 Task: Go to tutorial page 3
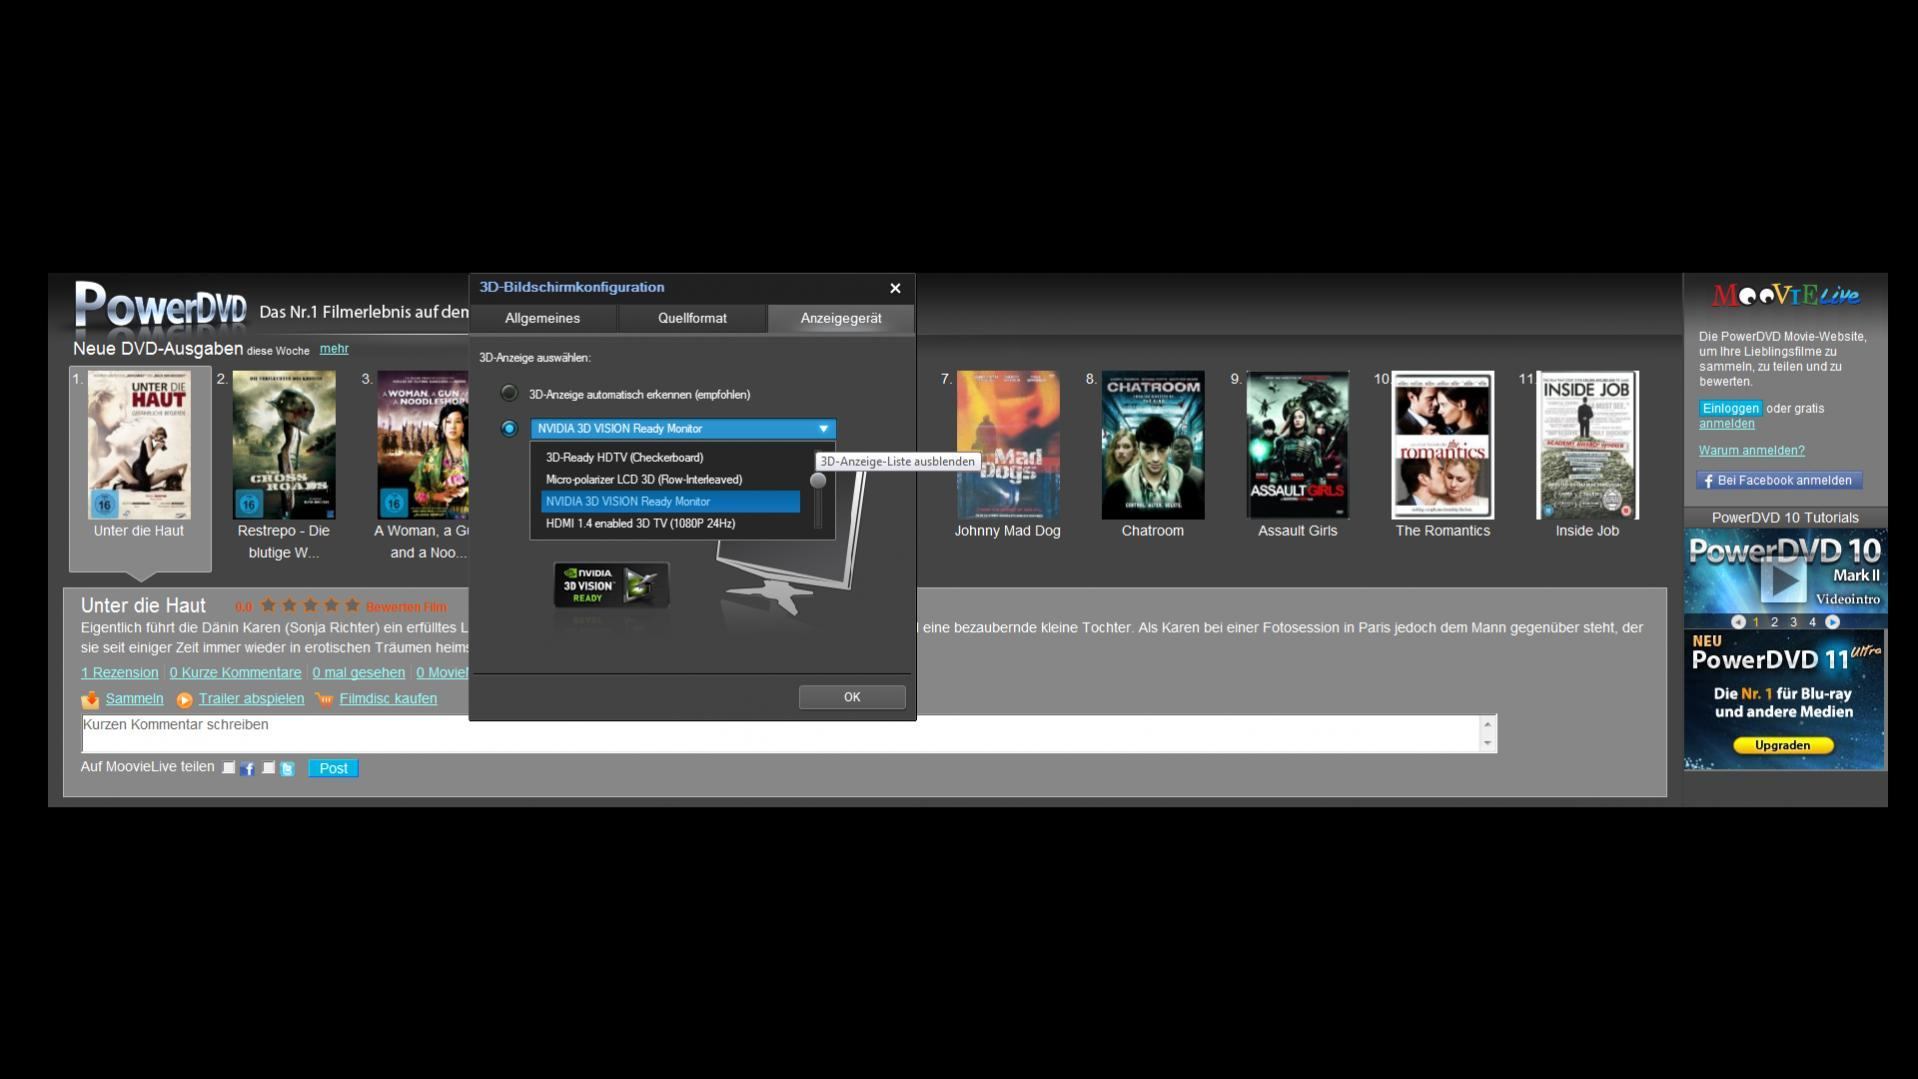(x=1793, y=622)
